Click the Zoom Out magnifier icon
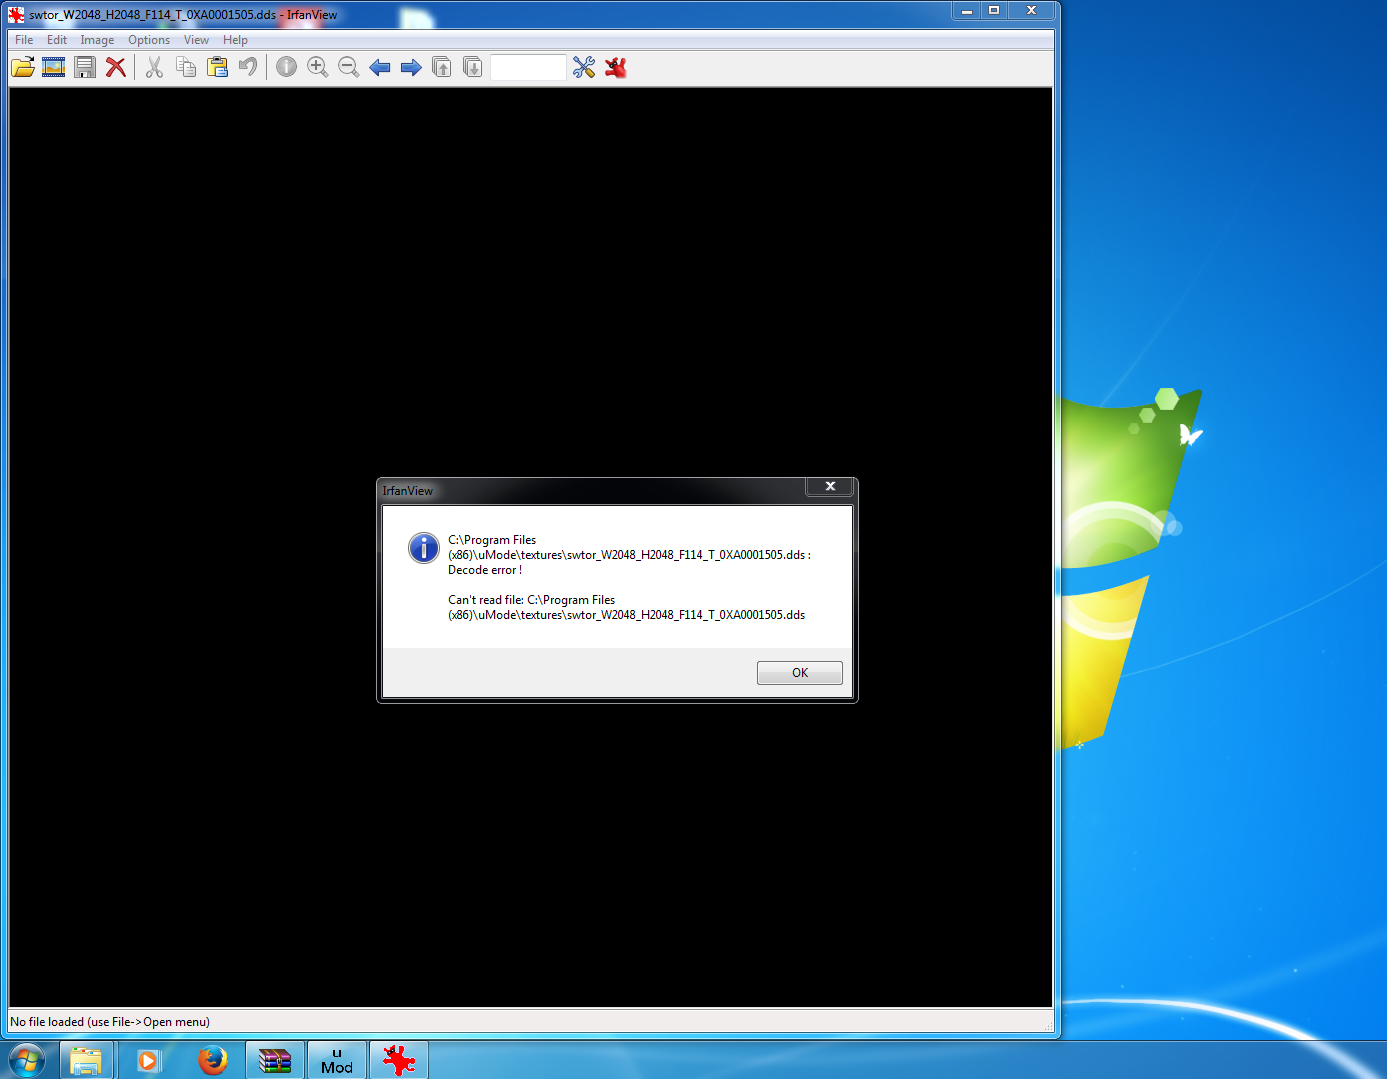 (348, 67)
